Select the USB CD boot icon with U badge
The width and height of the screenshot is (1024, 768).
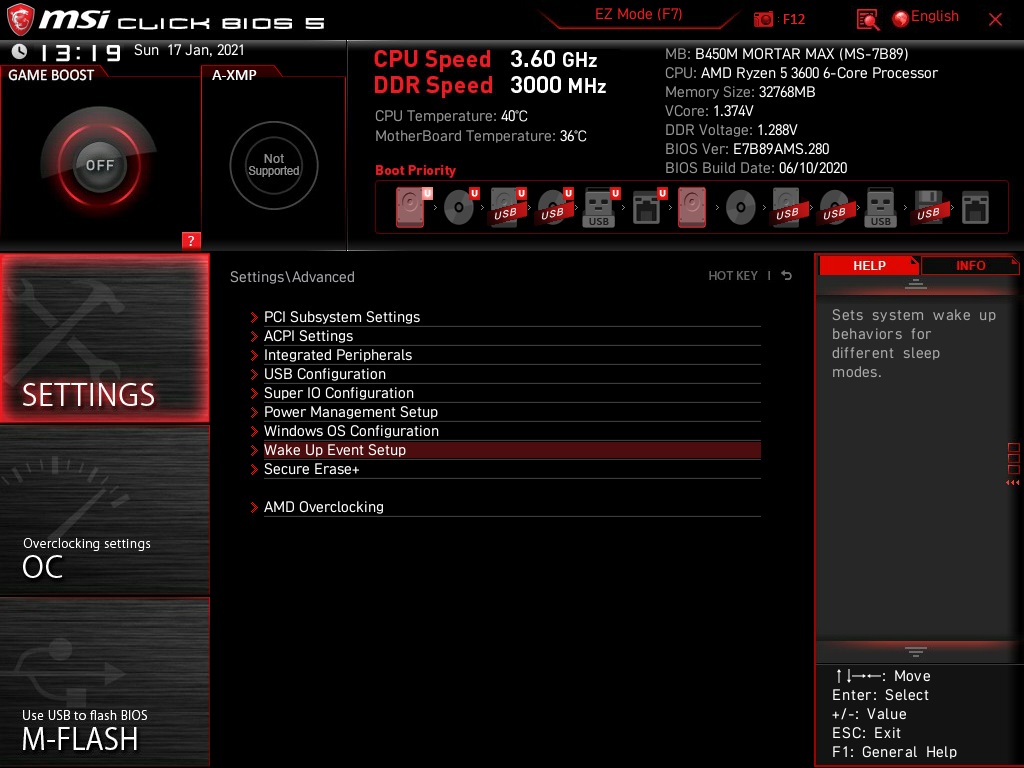click(x=554, y=207)
